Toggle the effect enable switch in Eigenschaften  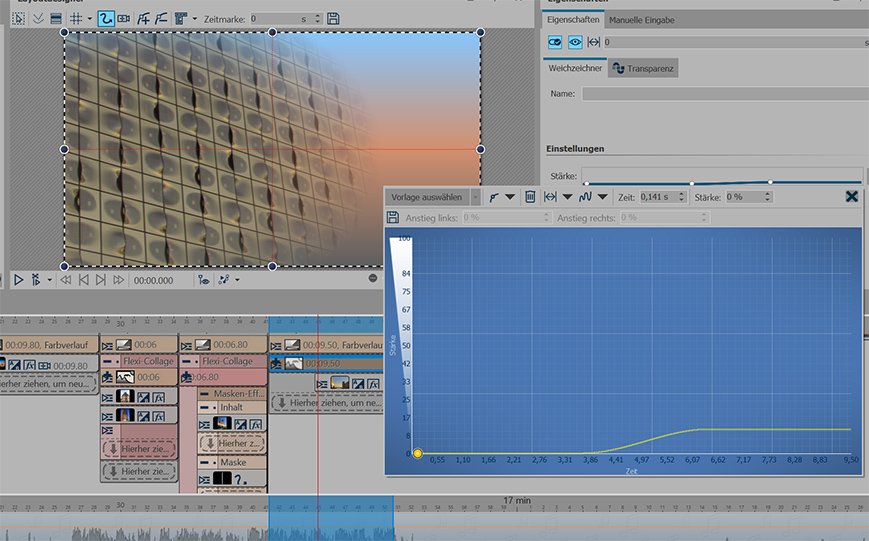[x=555, y=42]
